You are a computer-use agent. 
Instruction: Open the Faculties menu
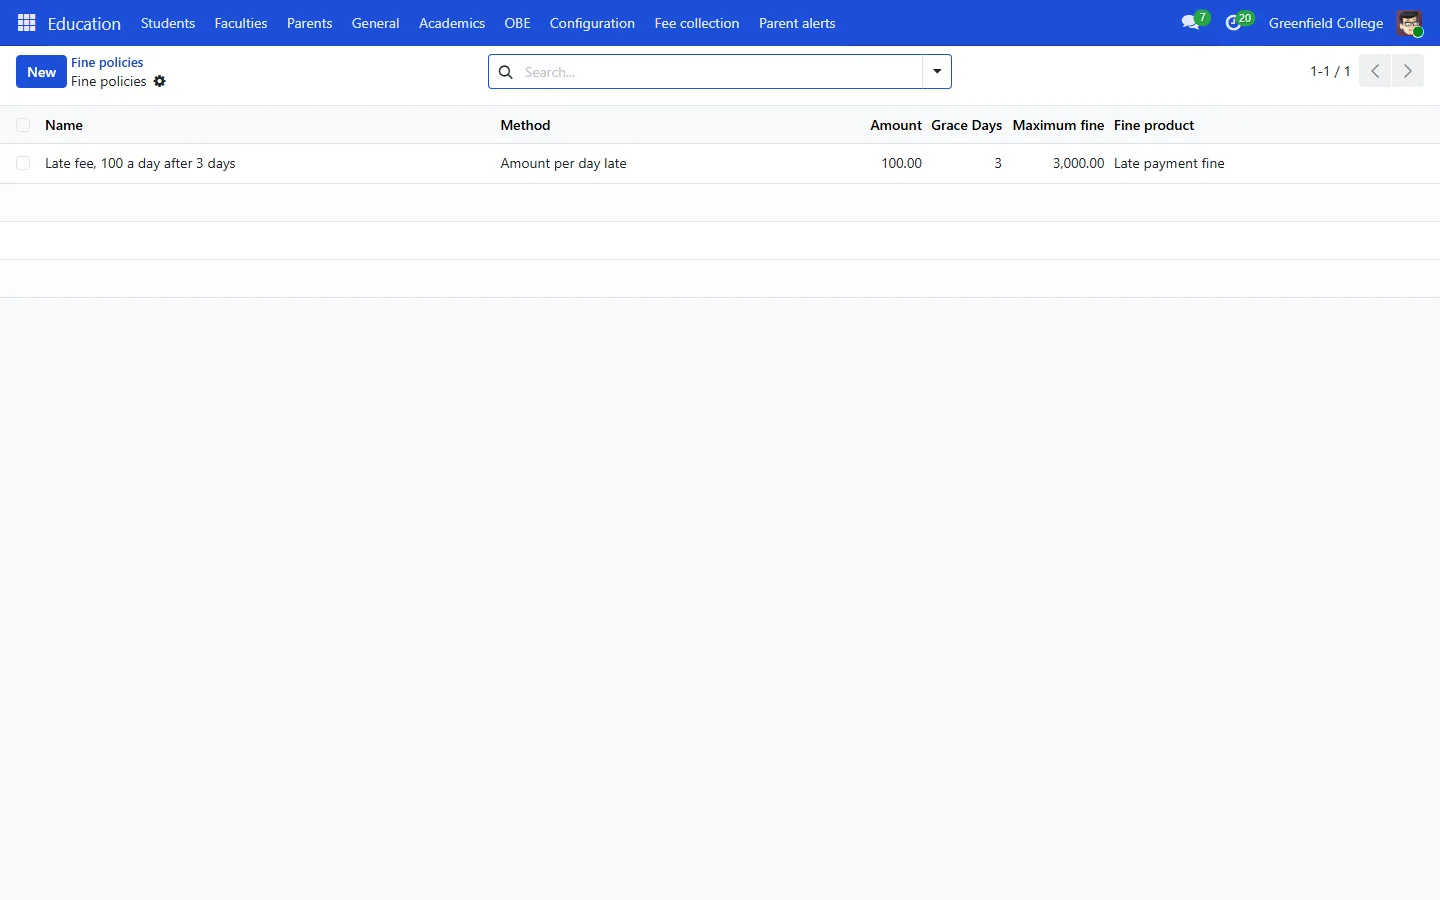[x=241, y=23]
